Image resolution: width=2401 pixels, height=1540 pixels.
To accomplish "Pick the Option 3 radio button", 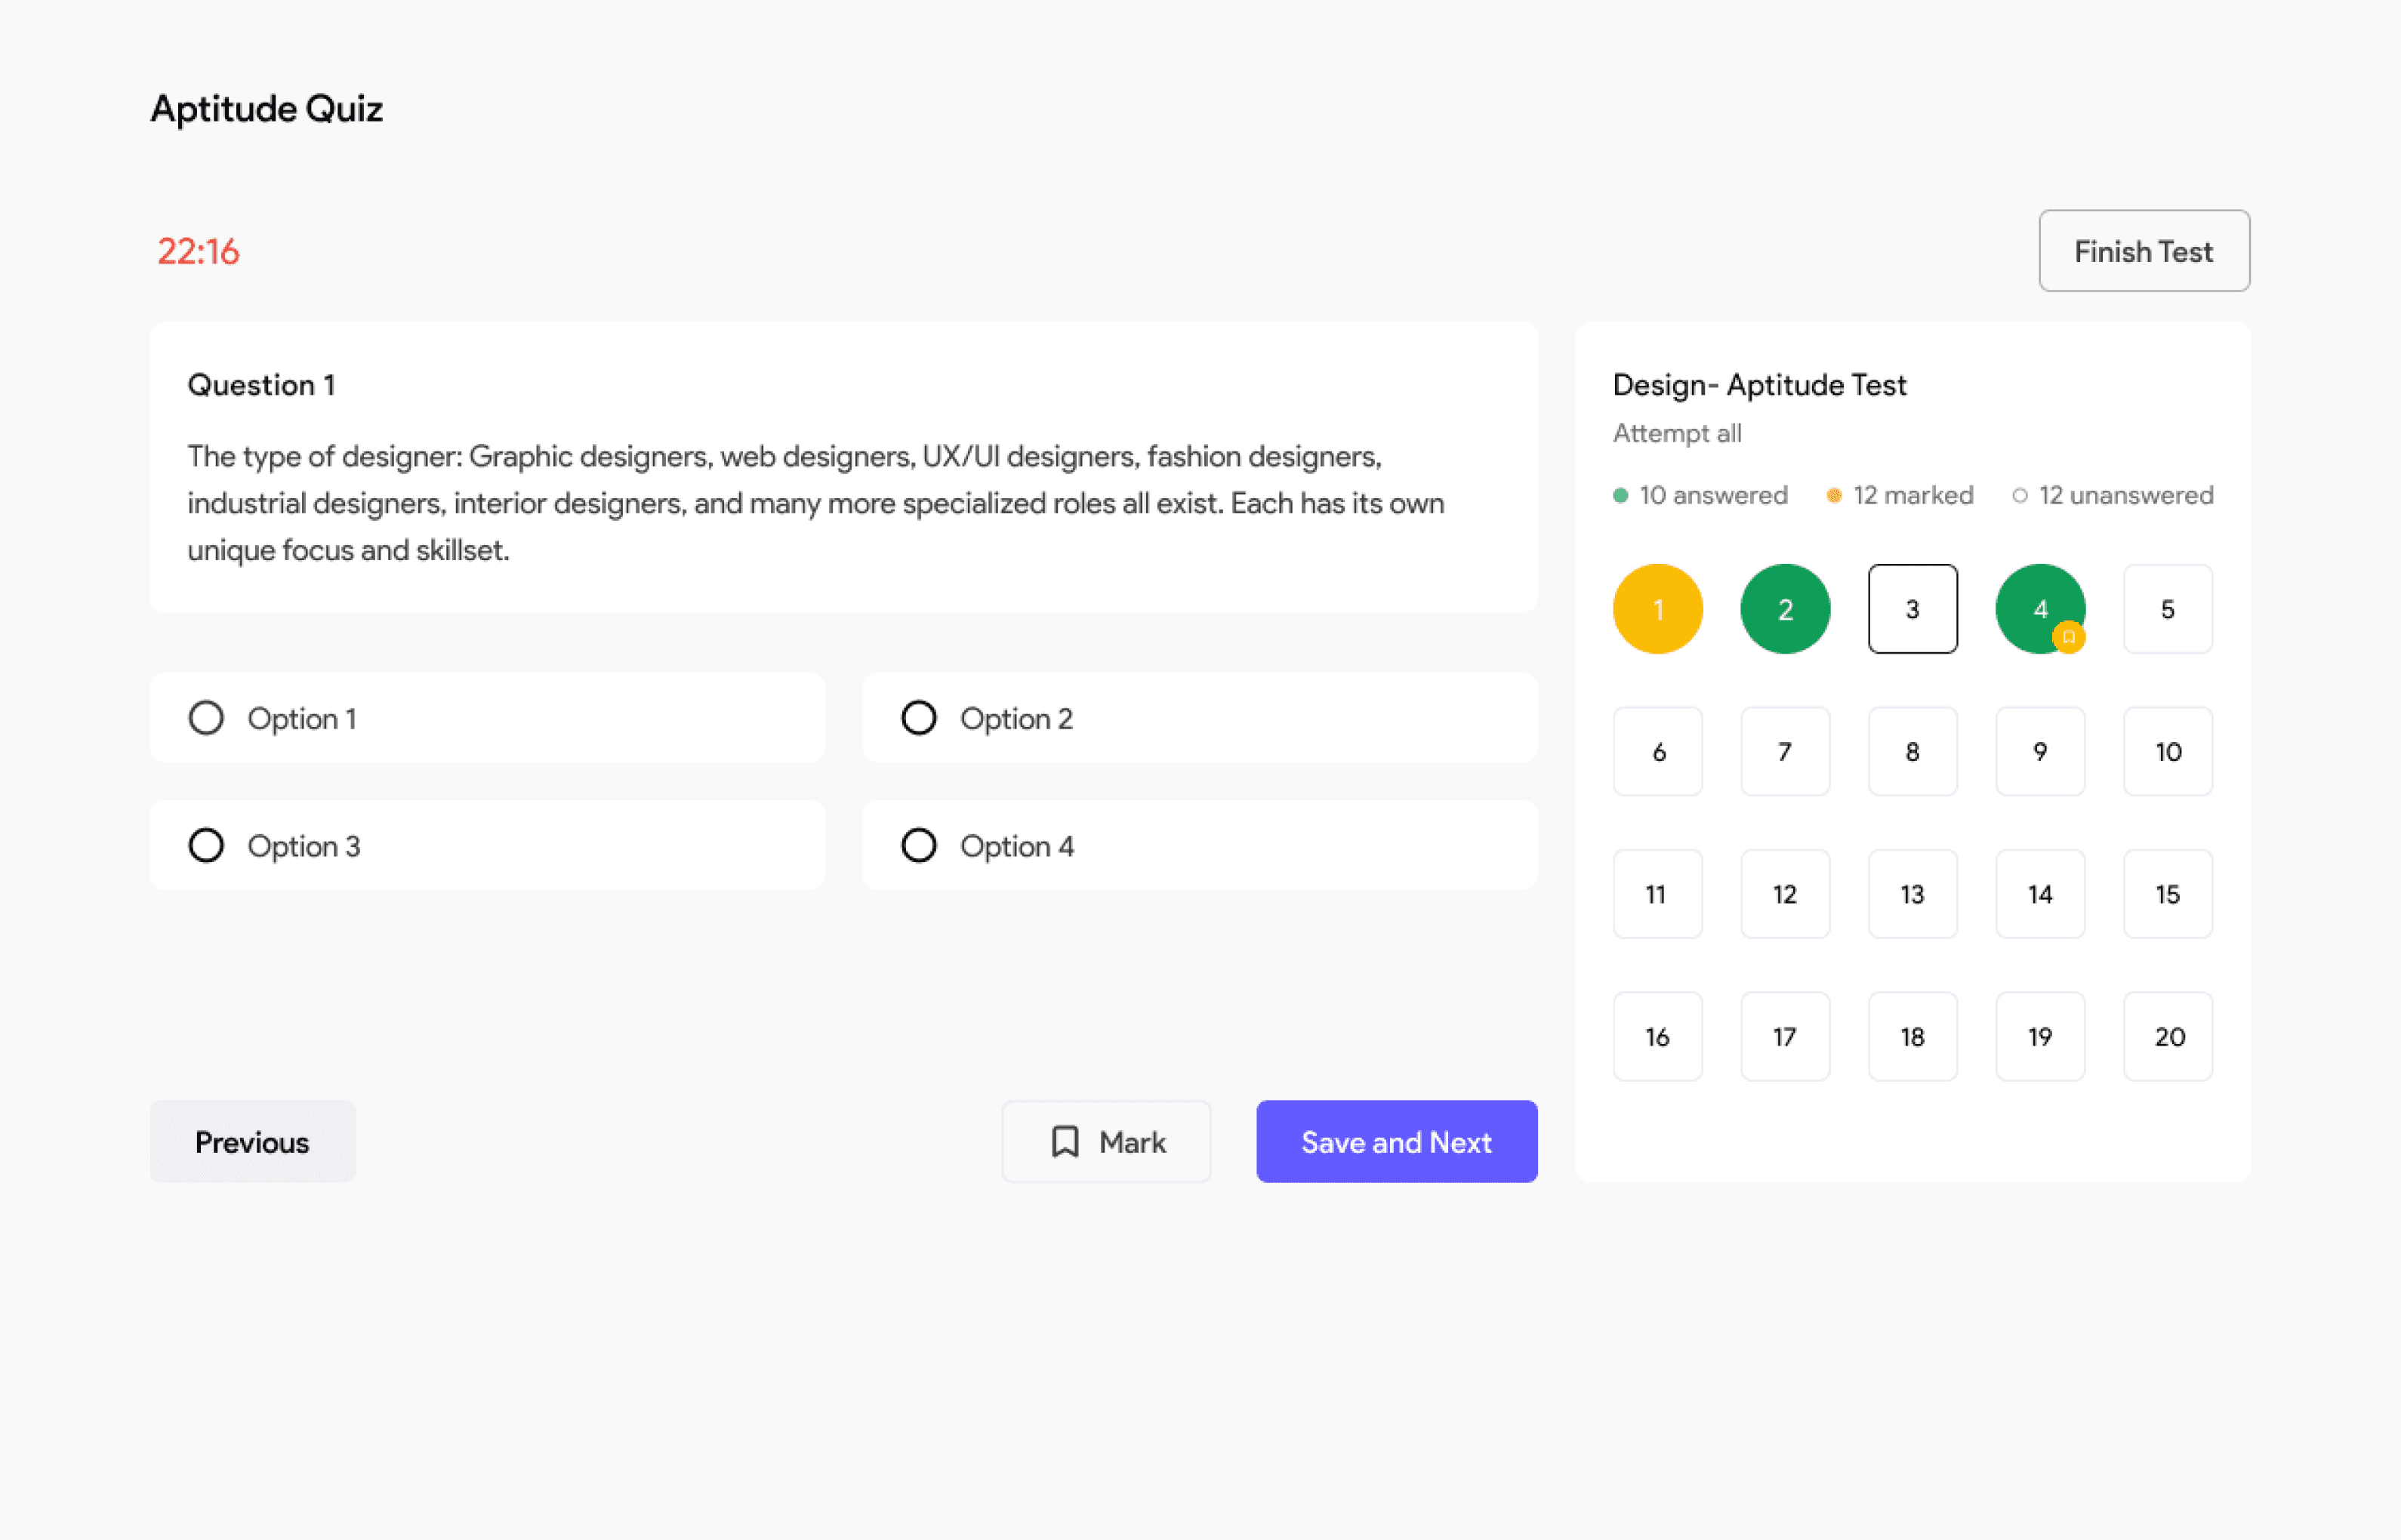I will (206, 846).
